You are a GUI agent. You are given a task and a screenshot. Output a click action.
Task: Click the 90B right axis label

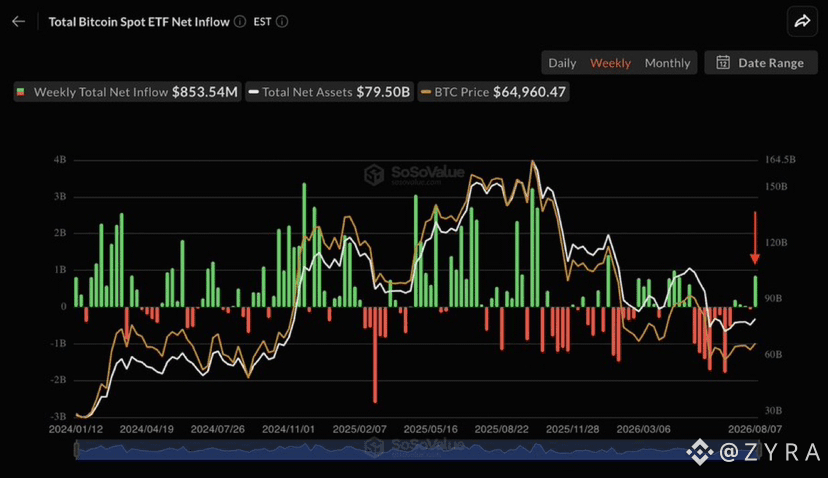(773, 298)
